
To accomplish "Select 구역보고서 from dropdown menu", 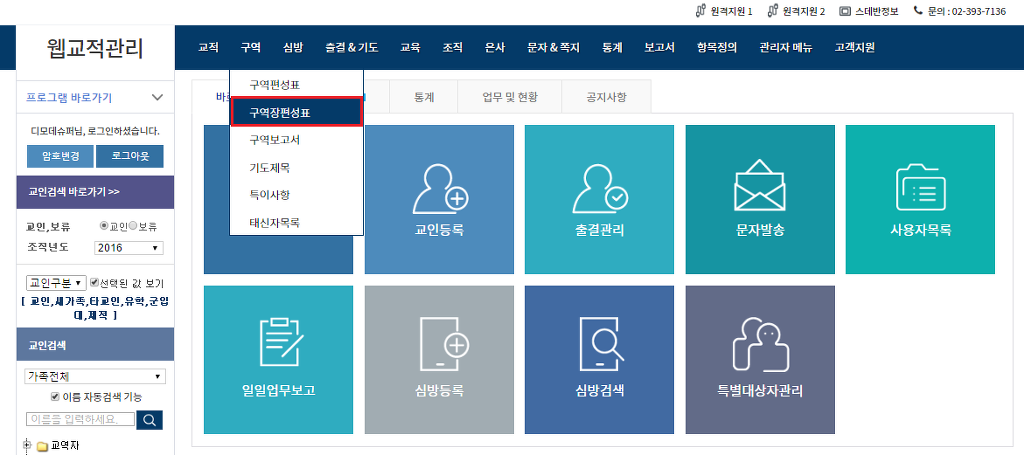I will [x=297, y=140].
